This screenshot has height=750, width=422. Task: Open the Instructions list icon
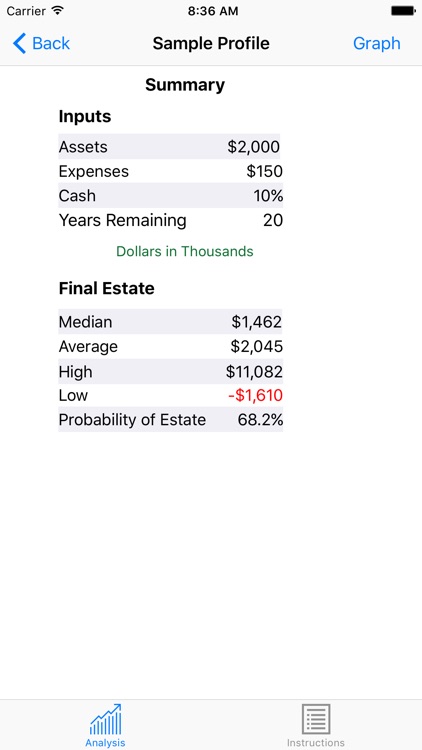(x=316, y=719)
